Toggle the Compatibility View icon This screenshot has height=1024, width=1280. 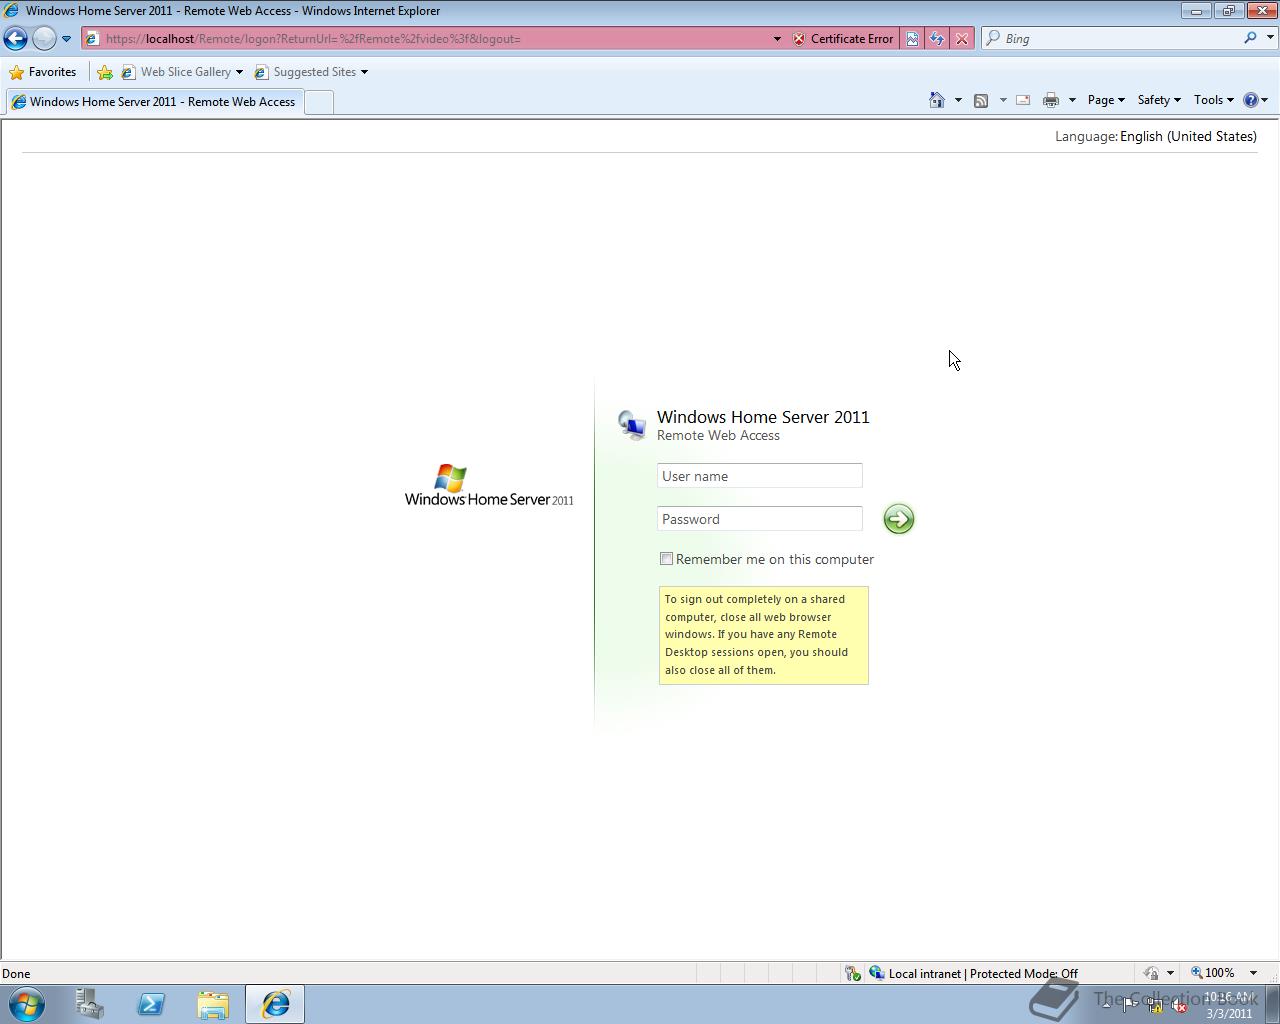[912, 39]
